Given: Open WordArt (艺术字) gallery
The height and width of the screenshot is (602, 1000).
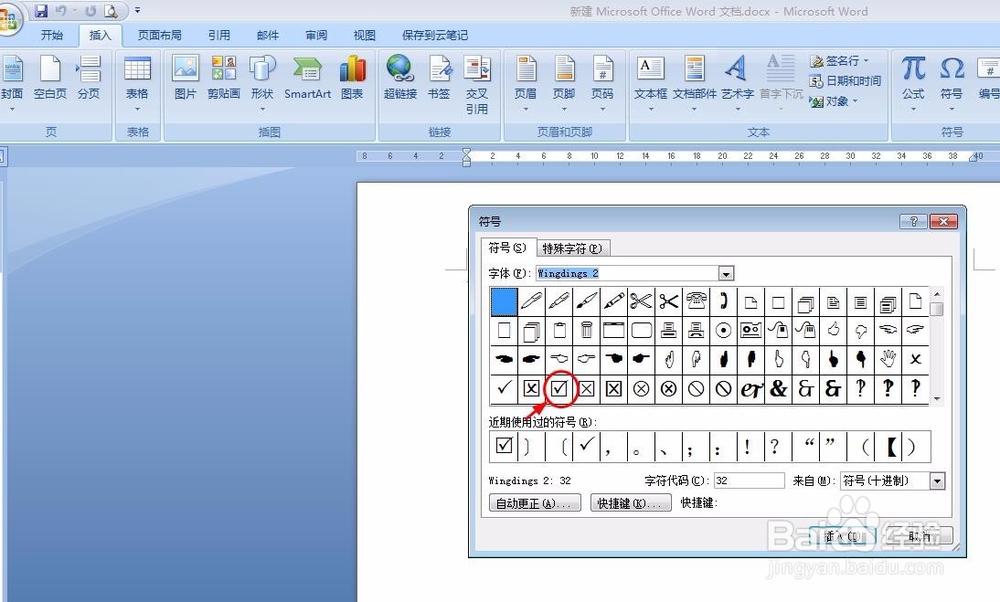Looking at the screenshot, I should click(x=737, y=83).
